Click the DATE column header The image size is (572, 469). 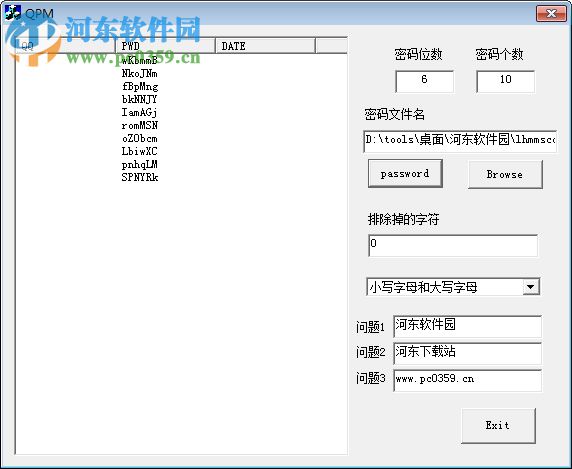pos(265,46)
